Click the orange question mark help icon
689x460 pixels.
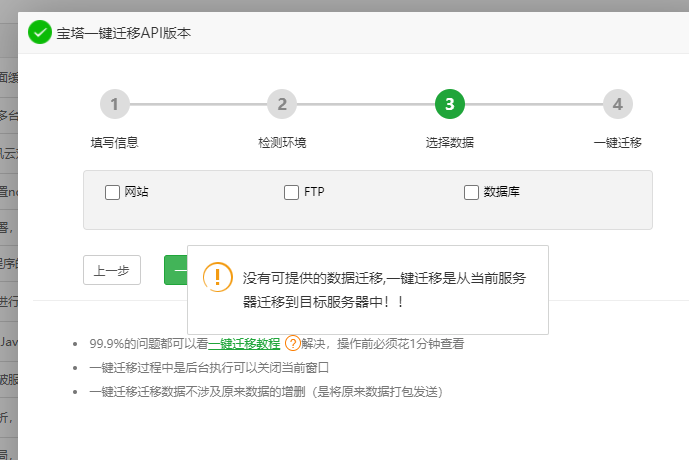pyautogui.click(x=293, y=343)
